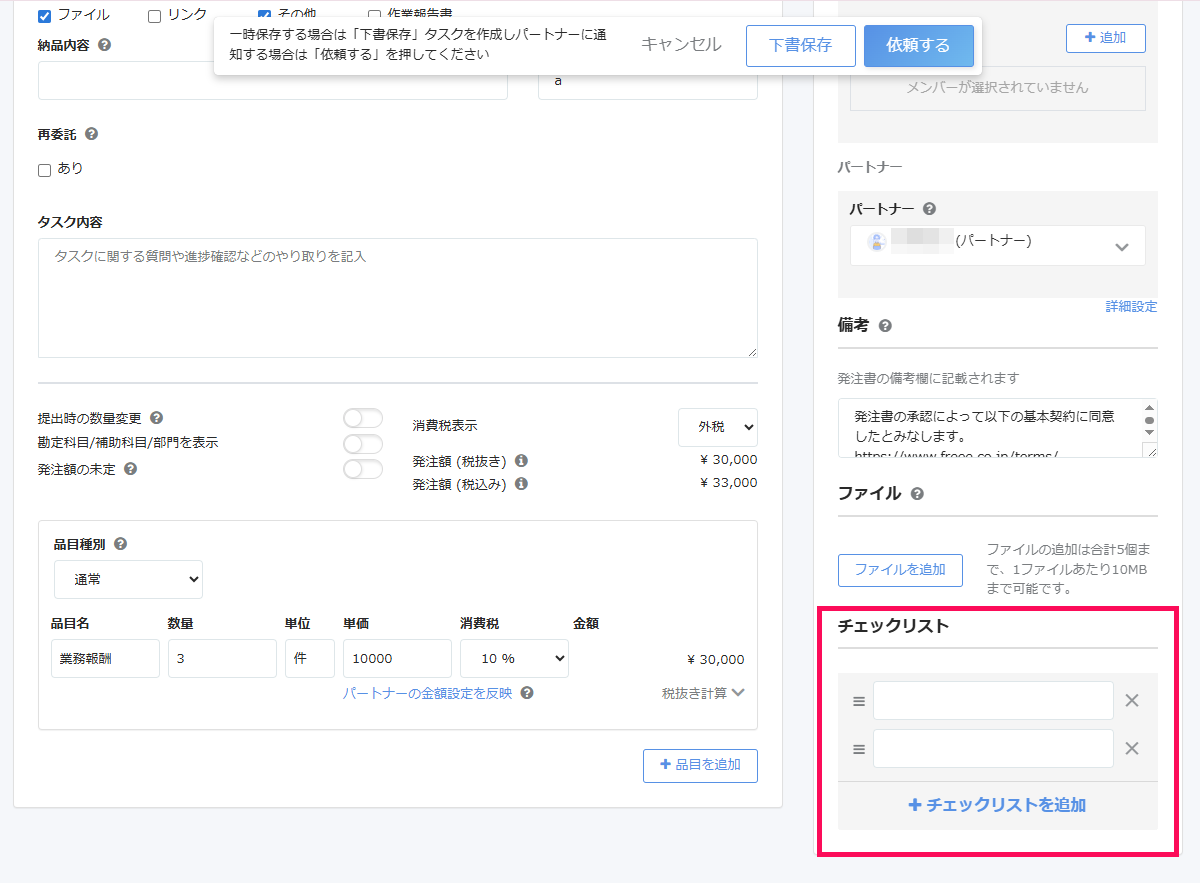Click help icon beside 発注額の未定
Viewport: 1200px width, 883px height.
130,468
